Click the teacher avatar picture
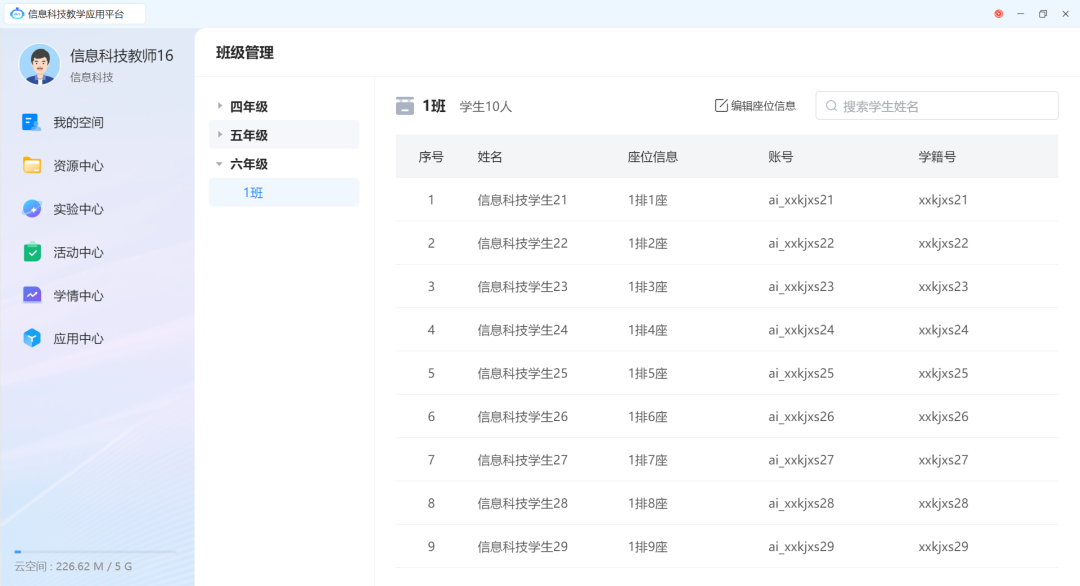Image resolution: width=1080 pixels, height=586 pixels. 39,65
